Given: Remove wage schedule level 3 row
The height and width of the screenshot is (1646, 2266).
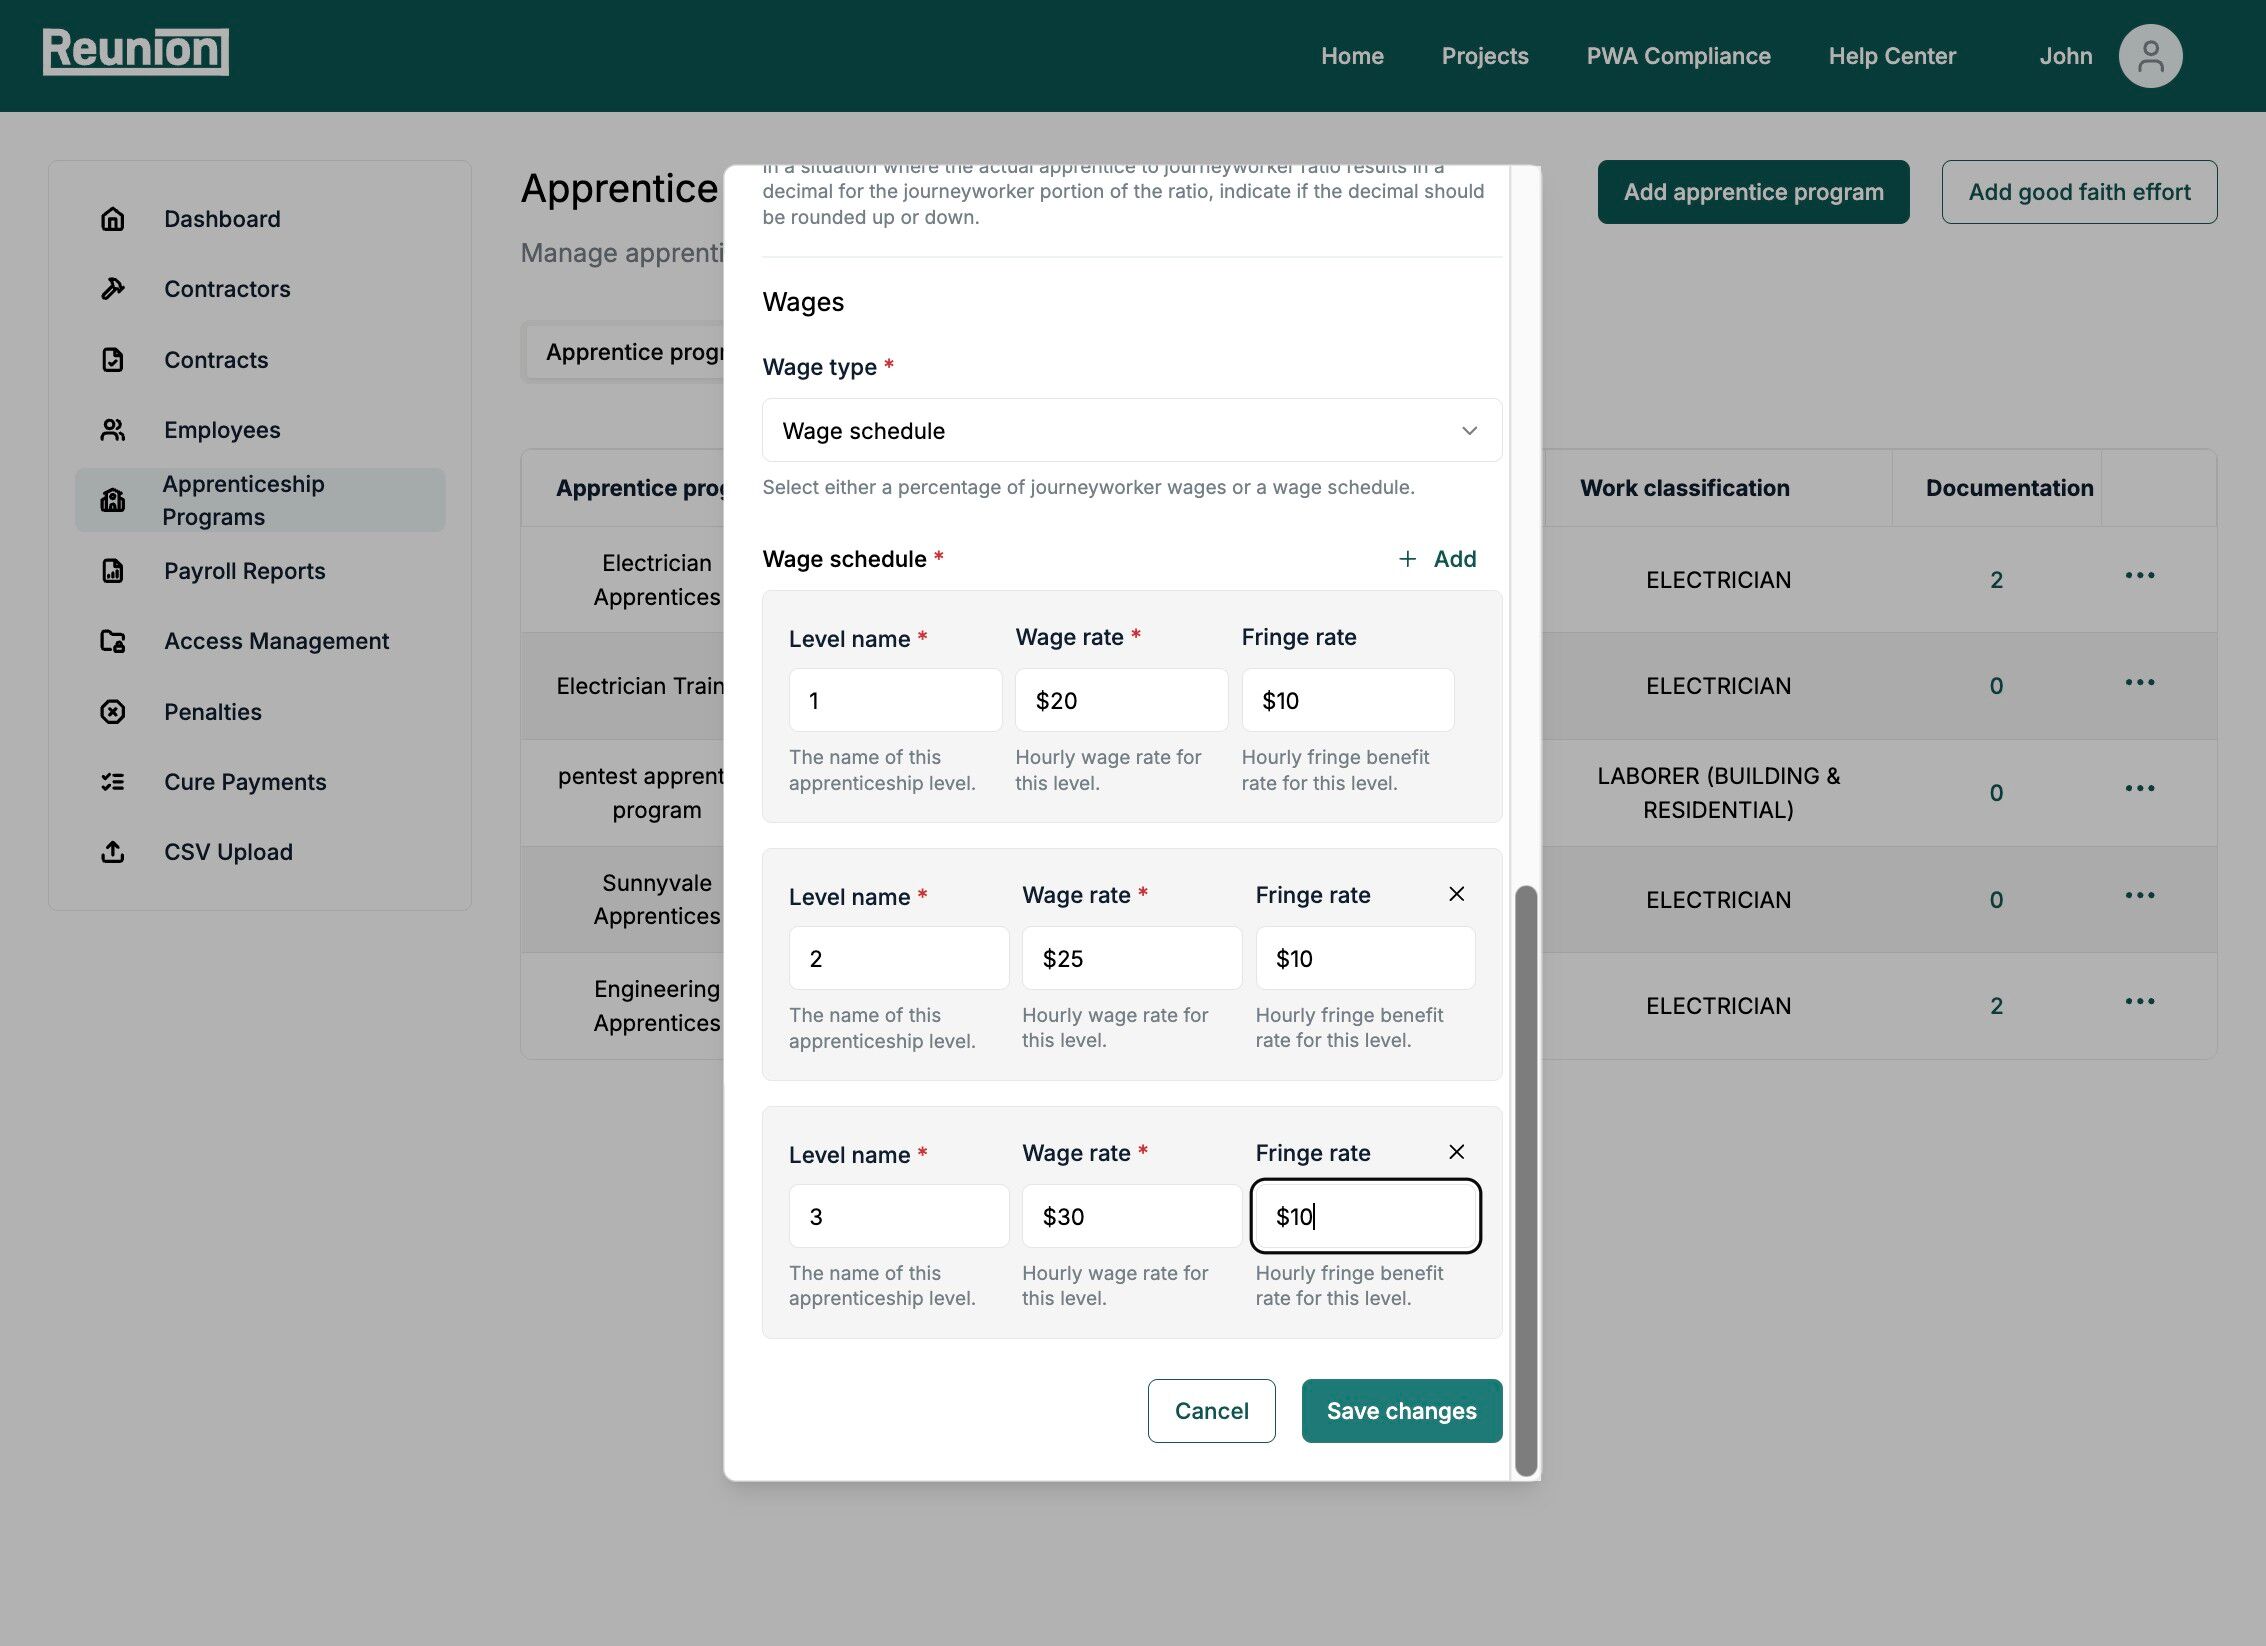Looking at the screenshot, I should [1456, 1152].
